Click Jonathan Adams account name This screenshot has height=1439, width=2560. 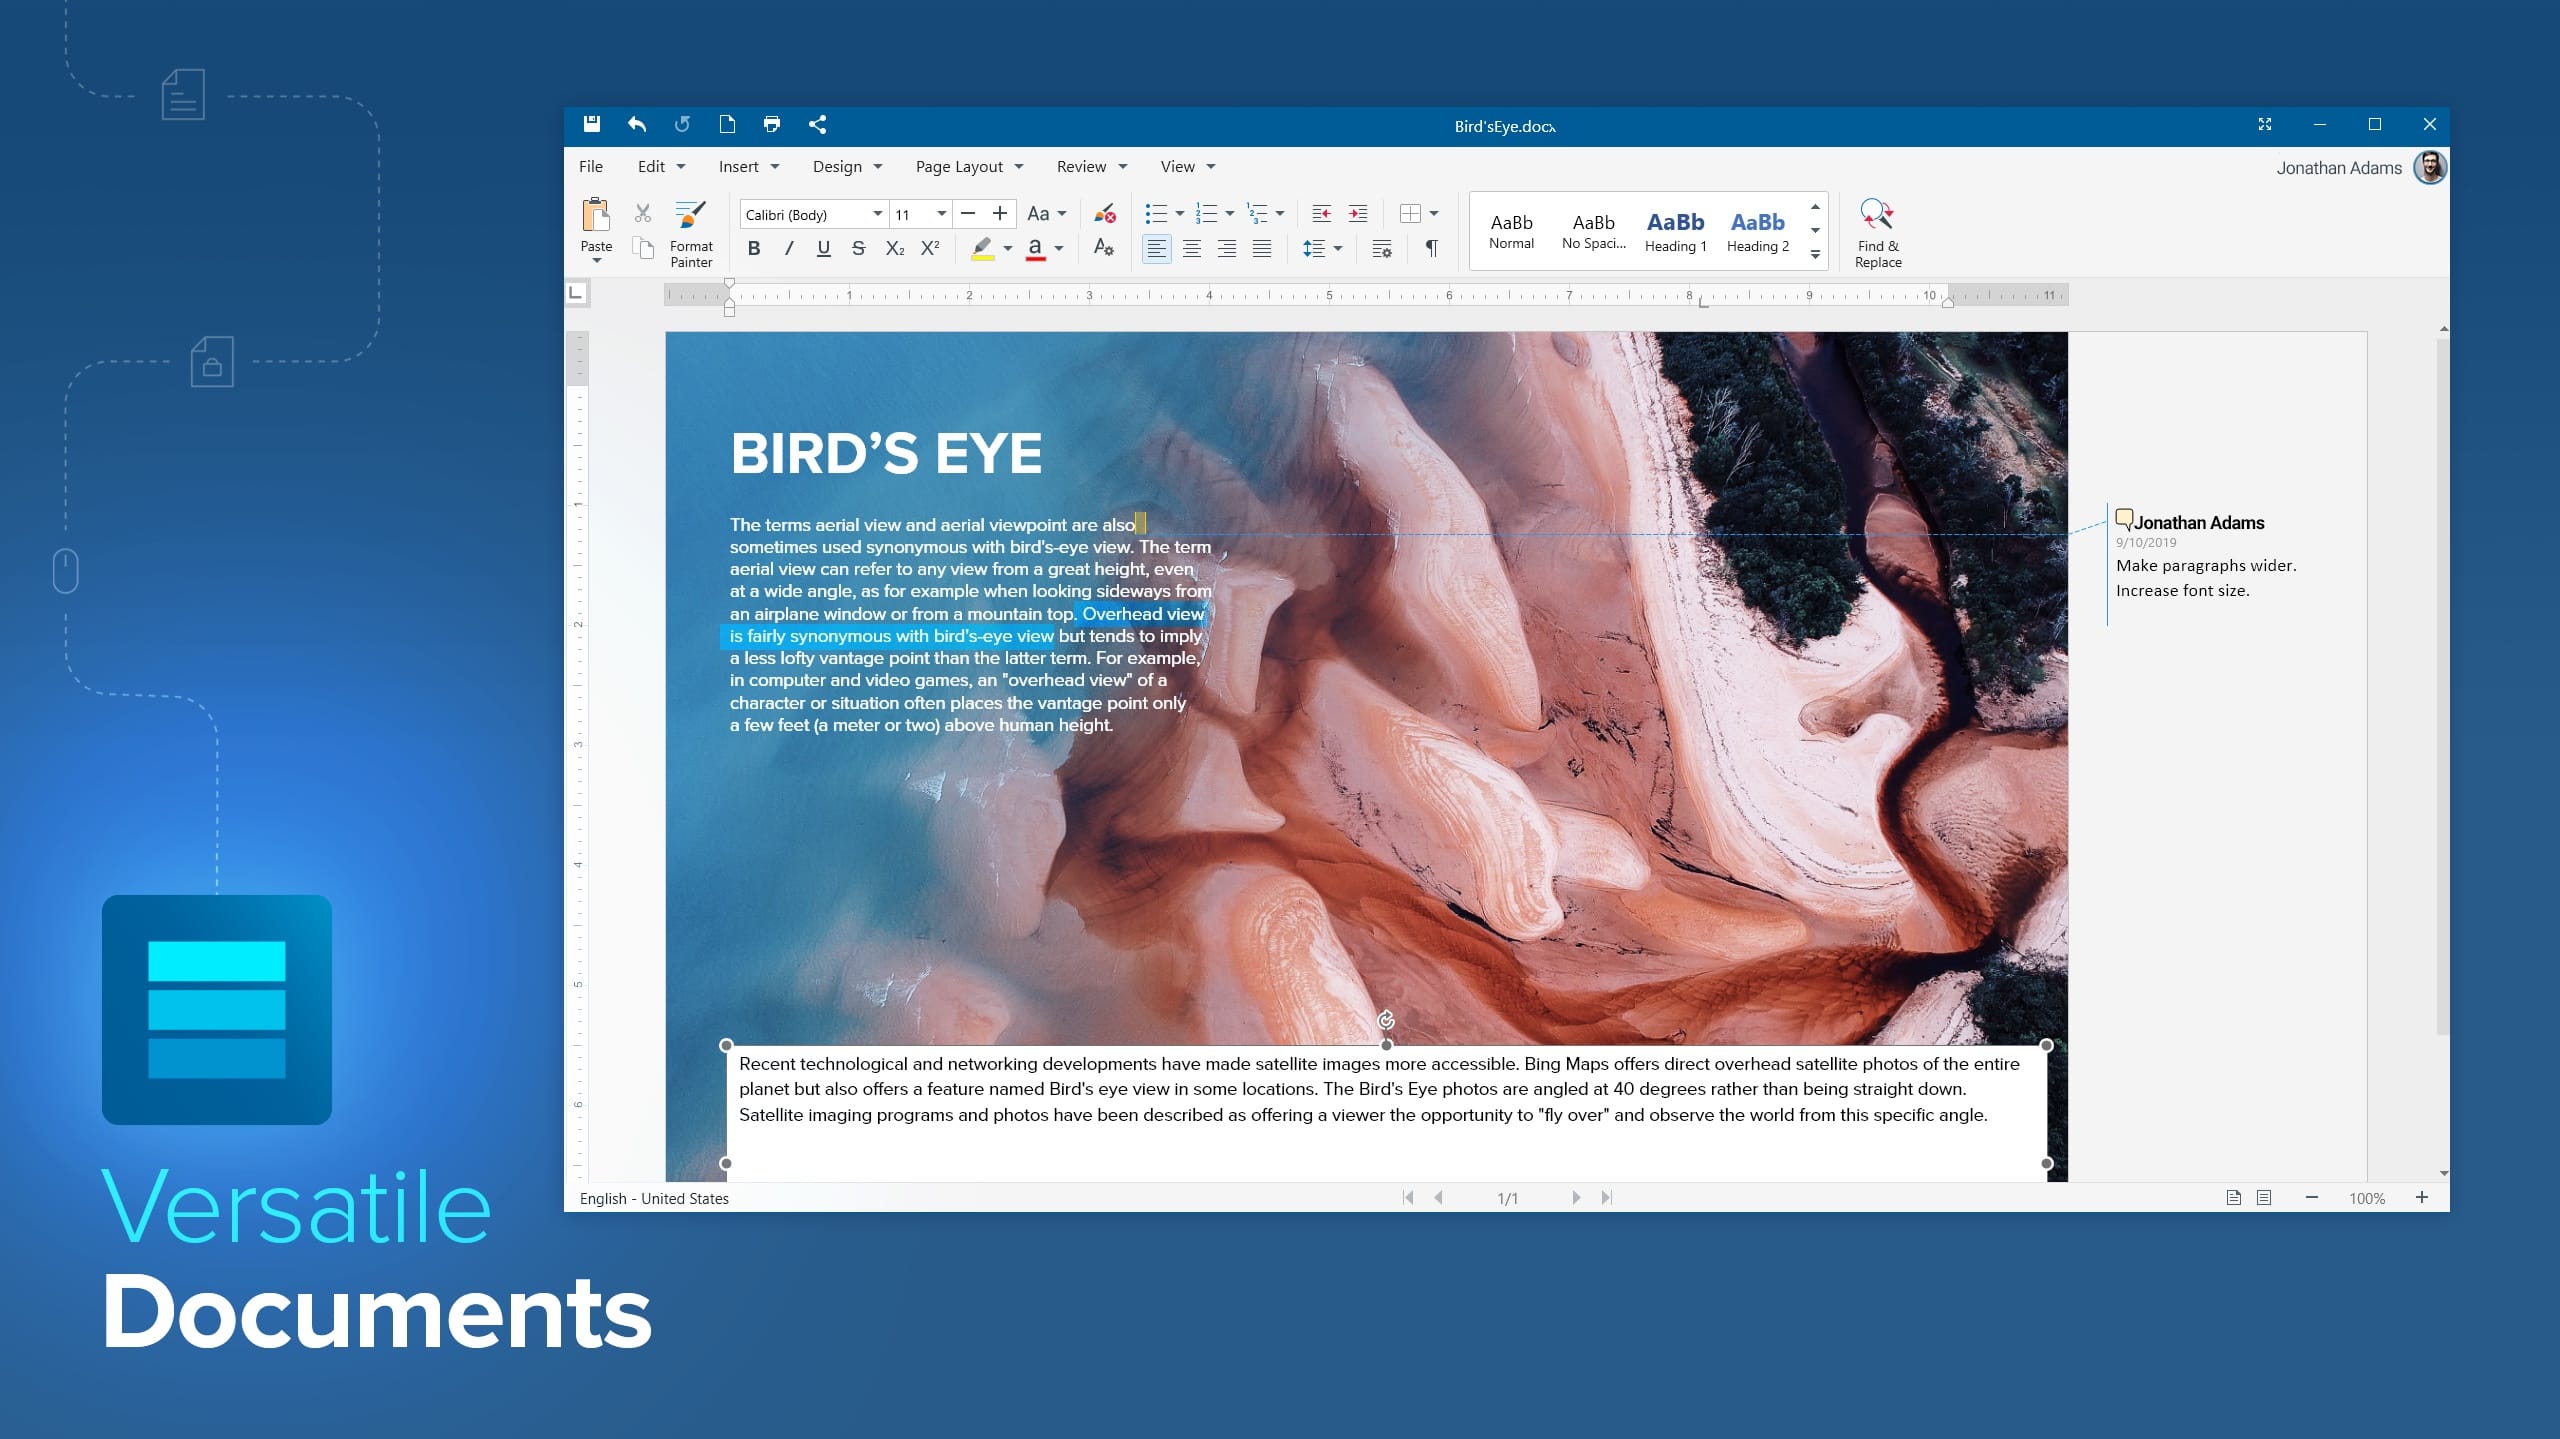[2340, 167]
